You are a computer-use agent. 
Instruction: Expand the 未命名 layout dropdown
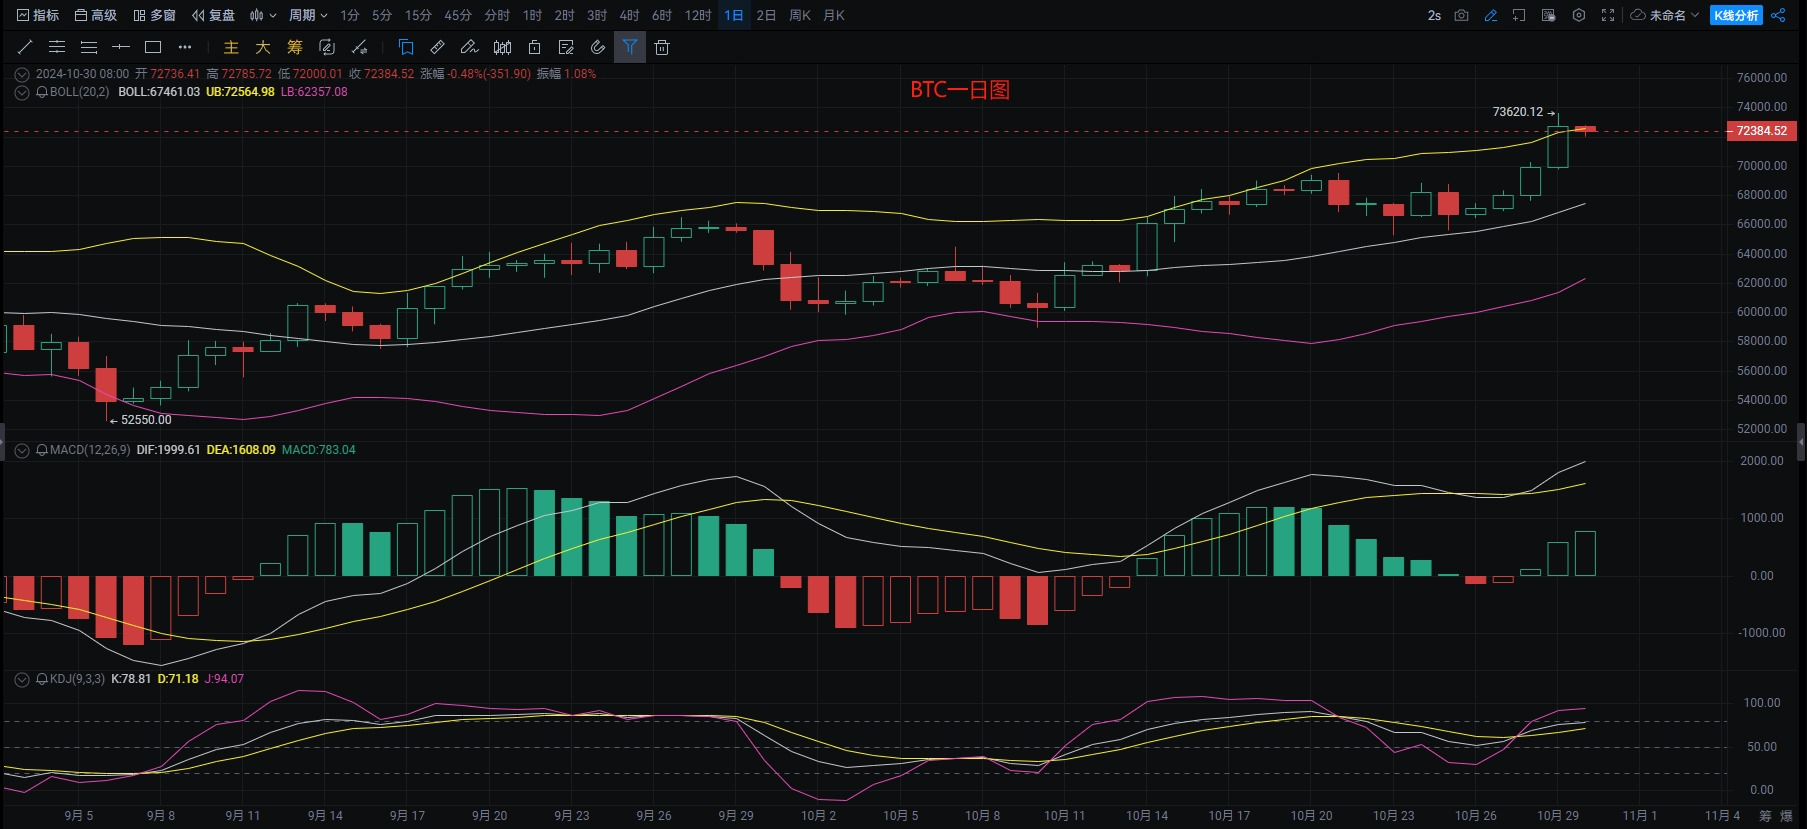(x=1665, y=15)
